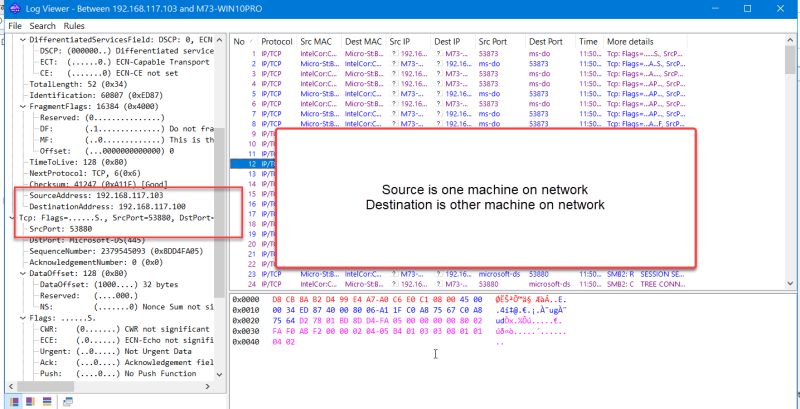Sort by the More details column header
The height and width of the screenshot is (409, 800).
click(630, 42)
